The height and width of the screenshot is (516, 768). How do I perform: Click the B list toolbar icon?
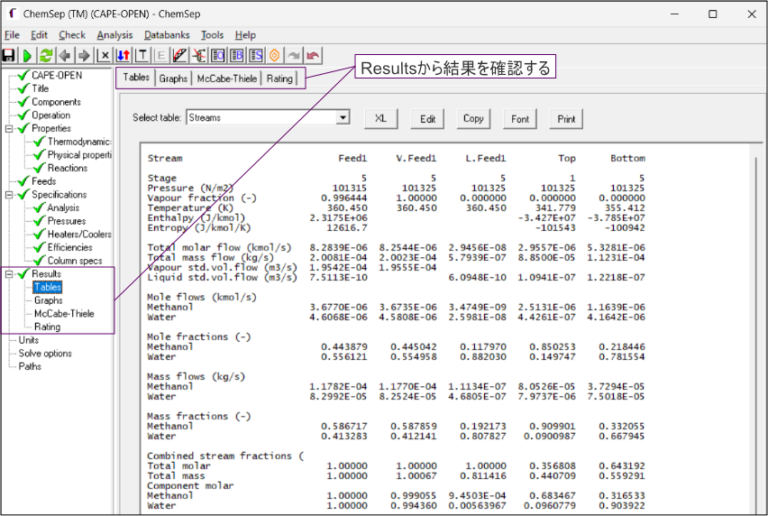(x=237, y=55)
